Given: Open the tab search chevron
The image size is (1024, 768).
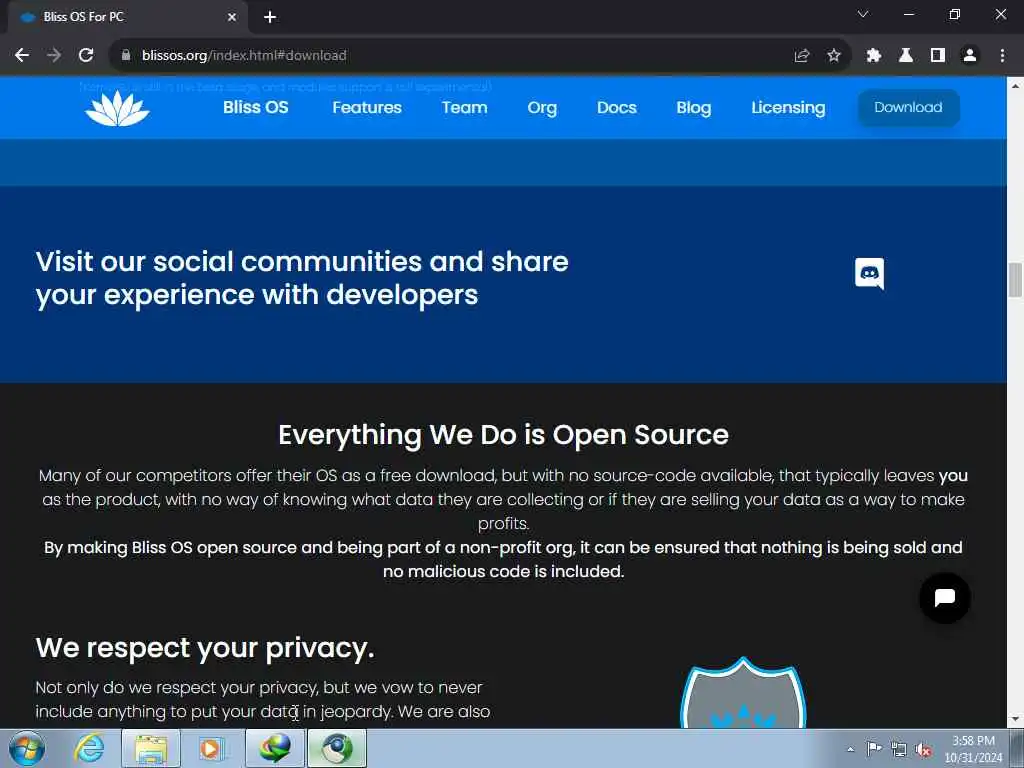Looking at the screenshot, I should point(863,14).
